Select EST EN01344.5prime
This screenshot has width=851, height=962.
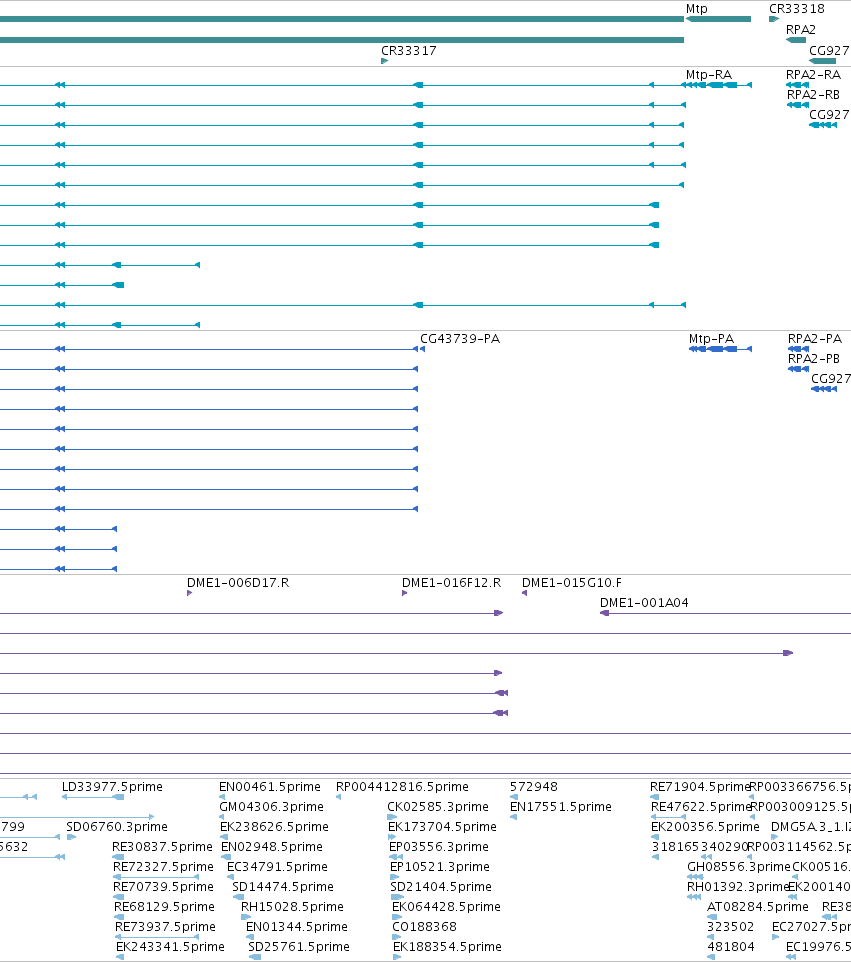coord(297,926)
